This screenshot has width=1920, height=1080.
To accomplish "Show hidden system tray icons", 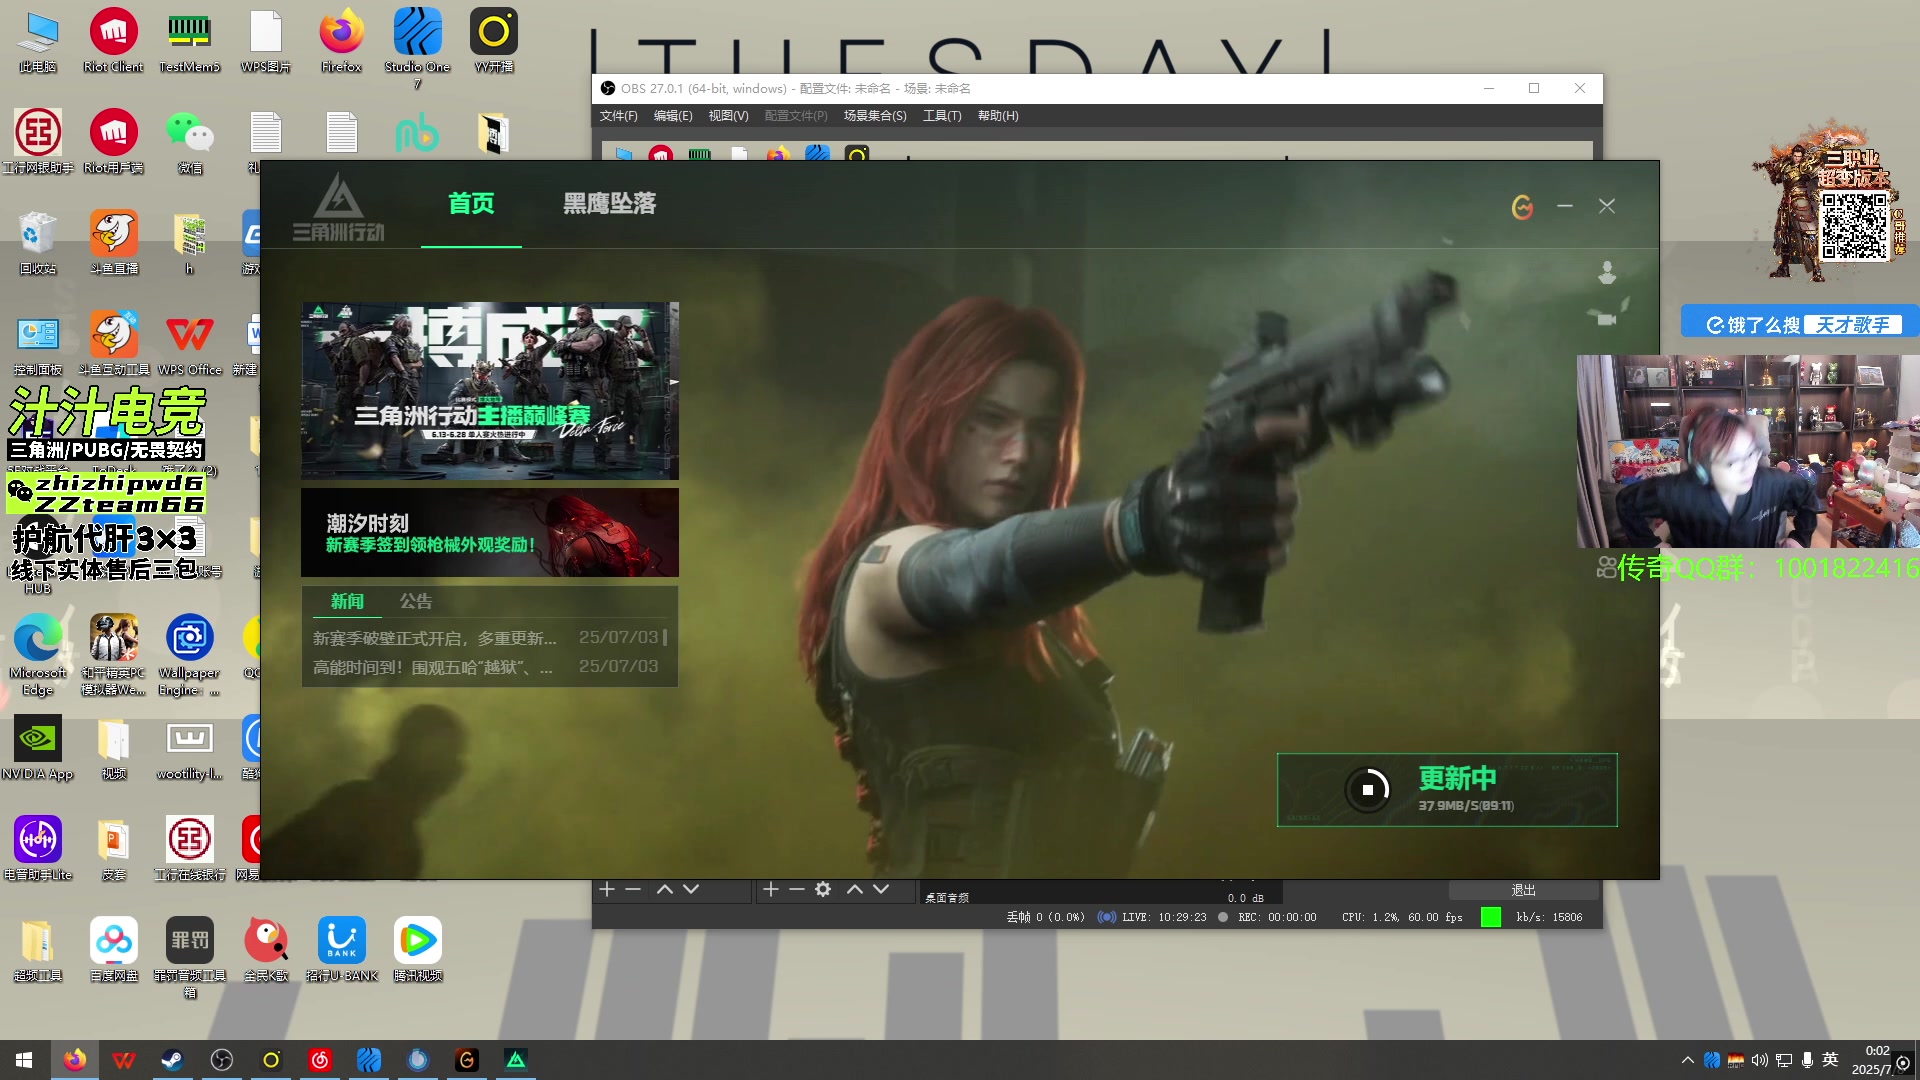I will (x=1688, y=1060).
